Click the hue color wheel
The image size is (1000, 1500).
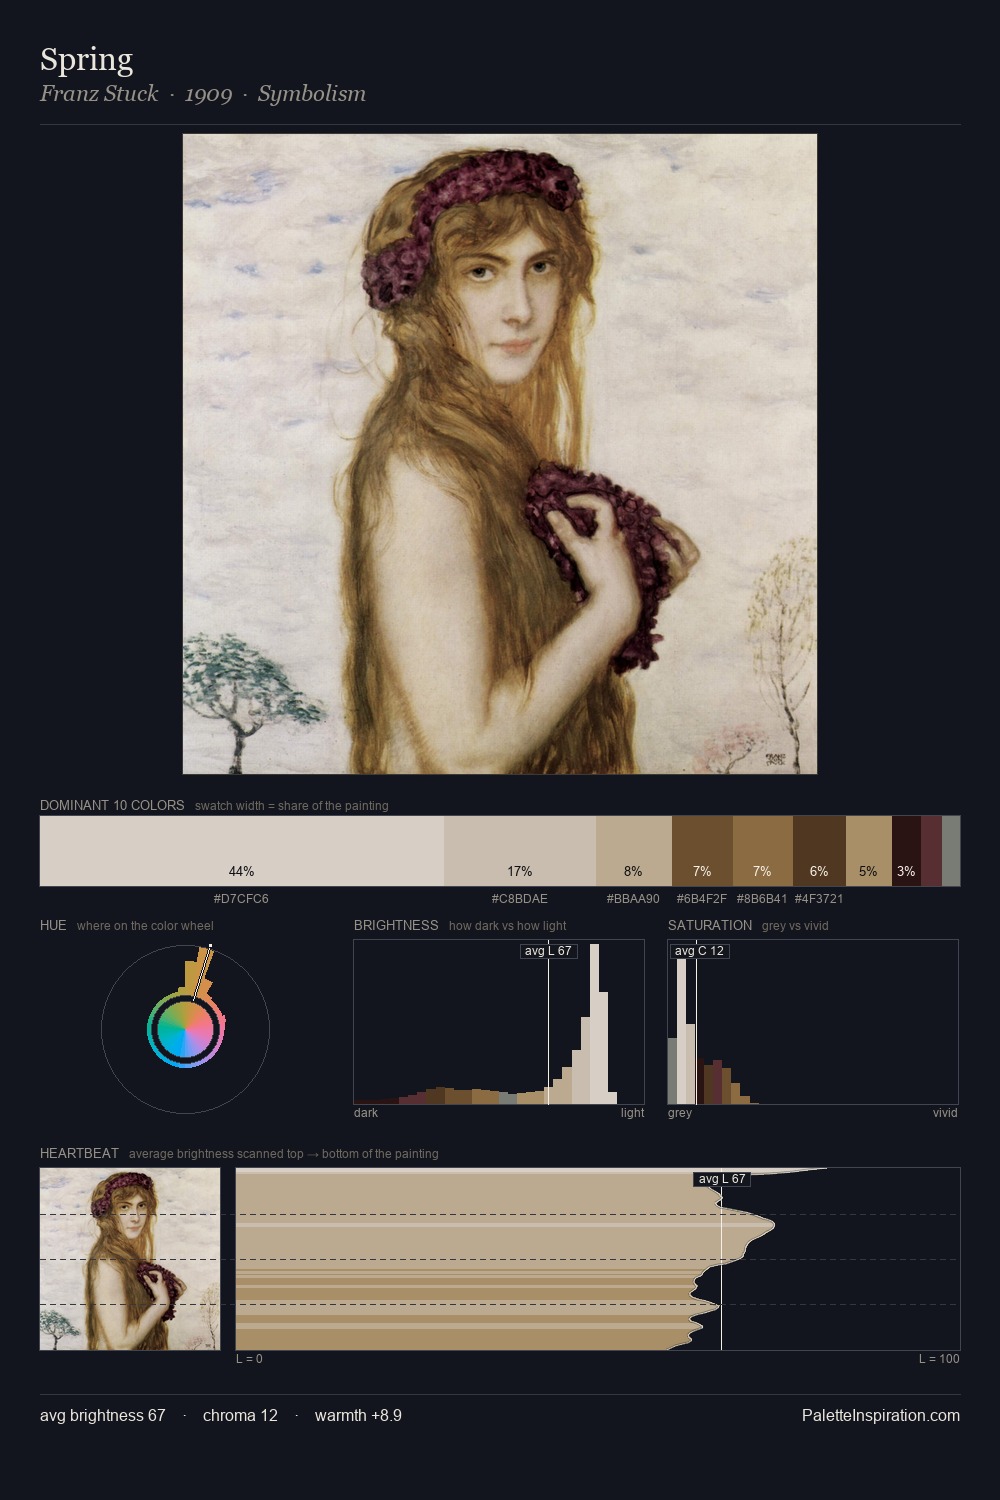point(185,1029)
